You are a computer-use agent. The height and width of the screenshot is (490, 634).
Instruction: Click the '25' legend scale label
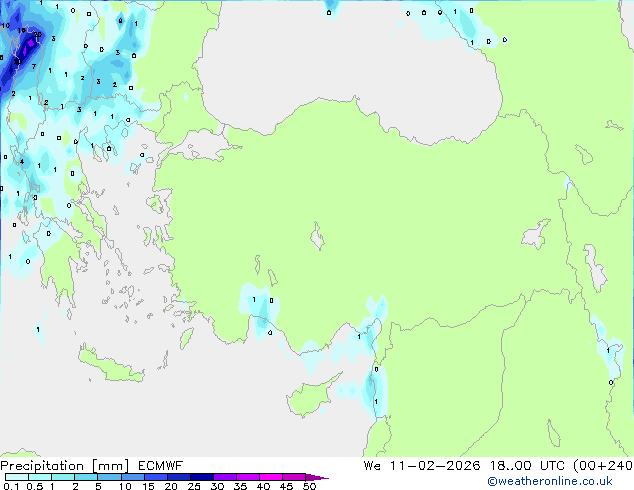pyautogui.click(x=194, y=486)
